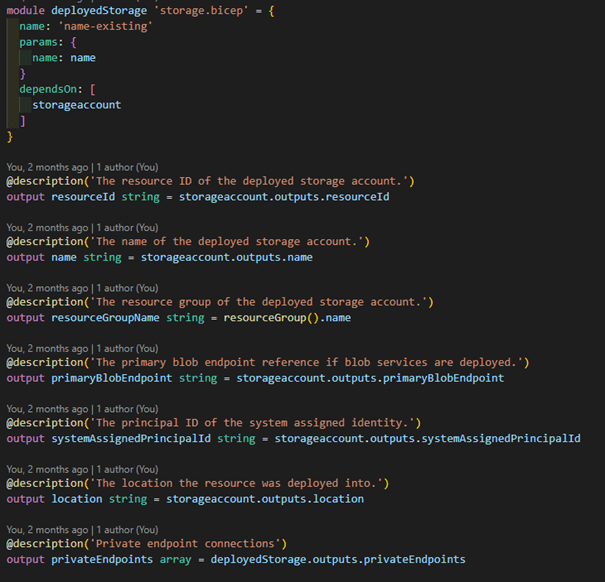Click the deployedStorage.outputs.privateEndpoints expression
This screenshot has height=582, width=605.
click(337, 559)
